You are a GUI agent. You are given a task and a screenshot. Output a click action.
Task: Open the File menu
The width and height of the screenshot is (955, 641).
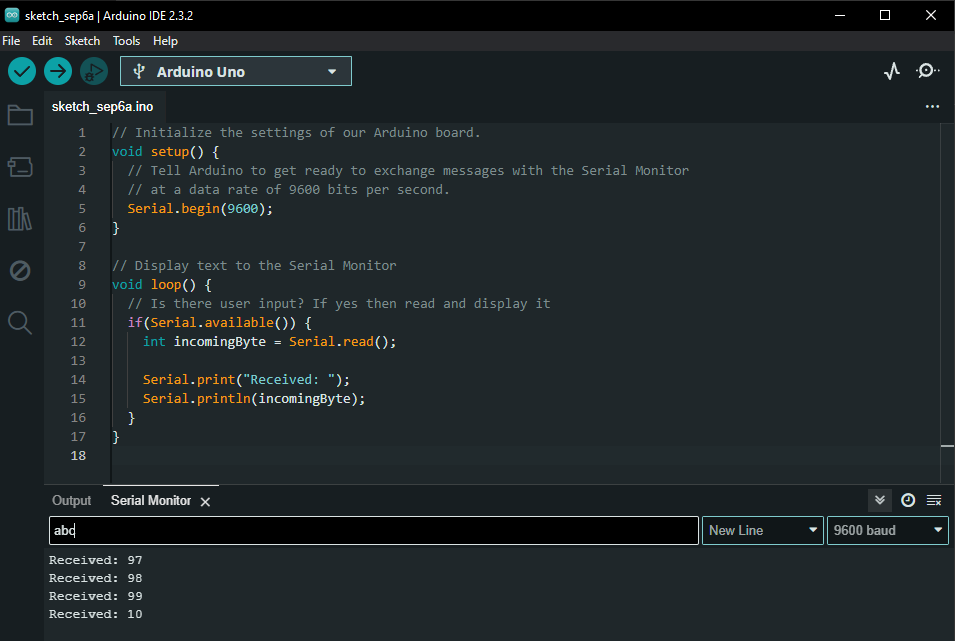[x=11, y=41]
